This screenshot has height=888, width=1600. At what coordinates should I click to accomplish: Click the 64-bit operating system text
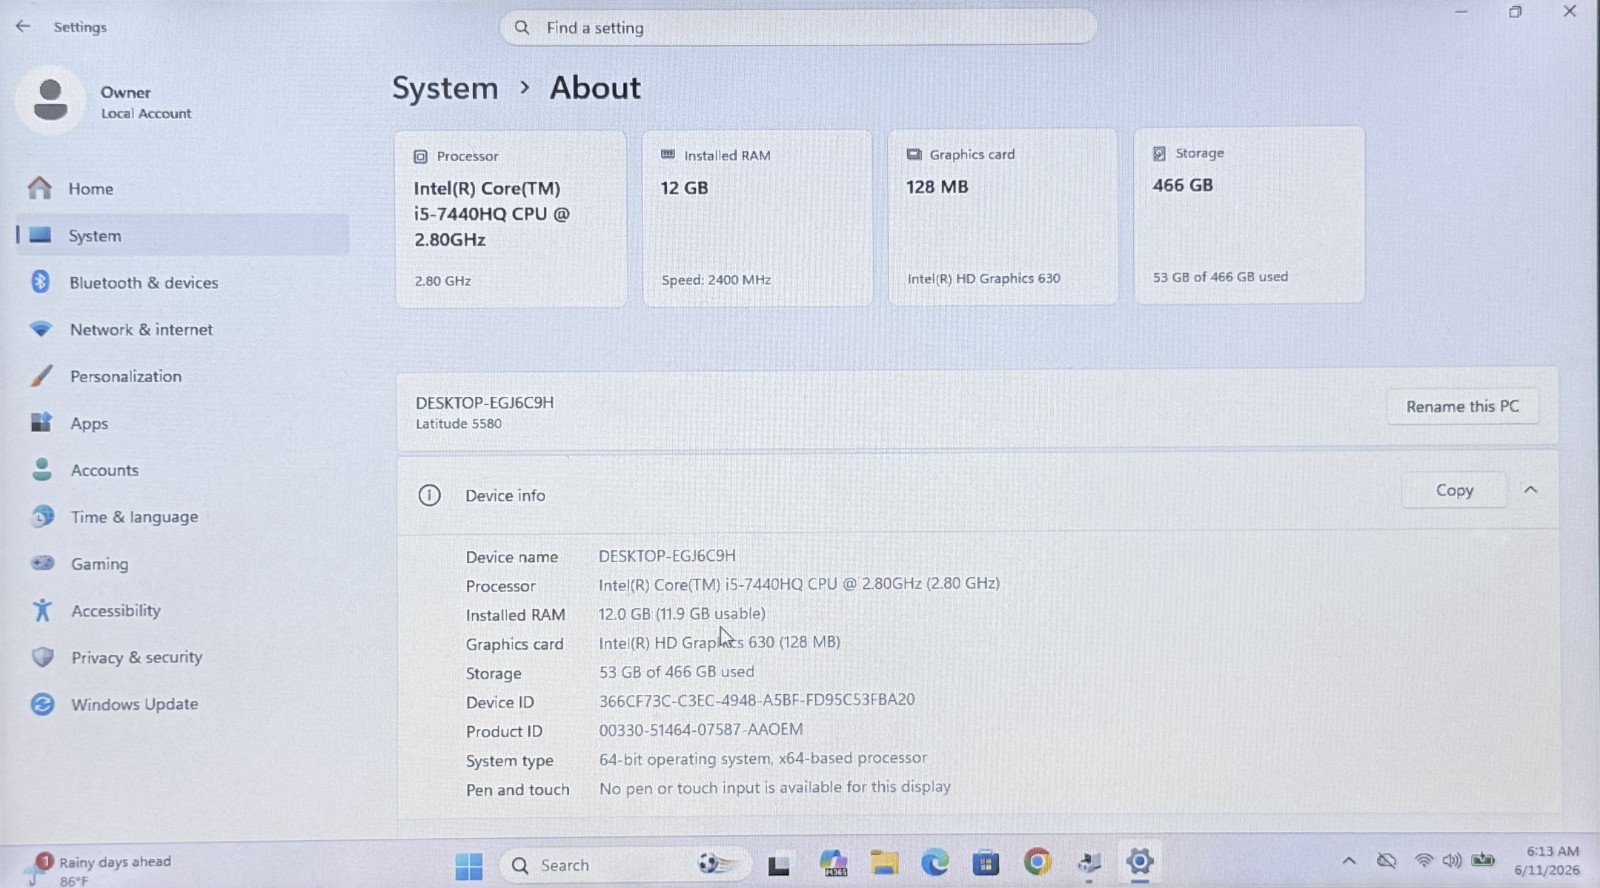(763, 759)
